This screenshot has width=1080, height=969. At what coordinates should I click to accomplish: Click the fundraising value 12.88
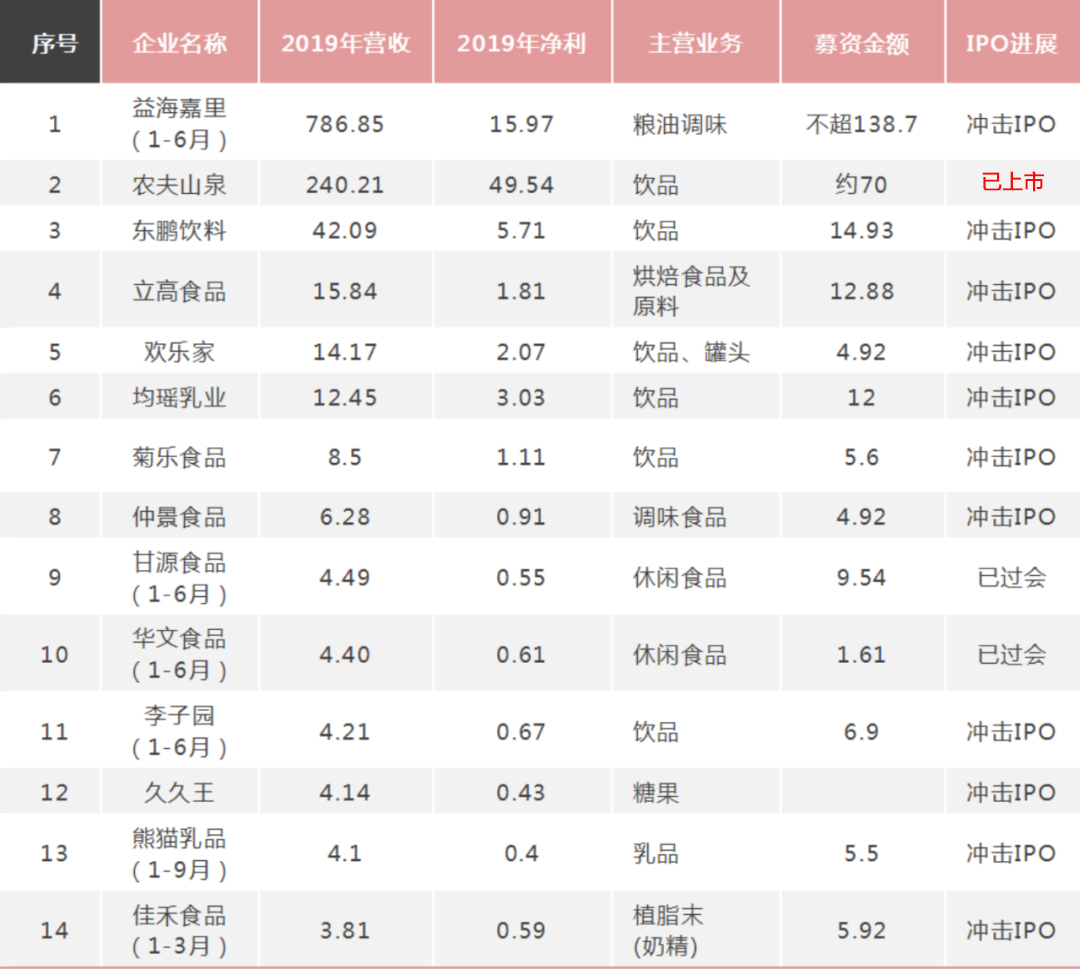coord(862,291)
